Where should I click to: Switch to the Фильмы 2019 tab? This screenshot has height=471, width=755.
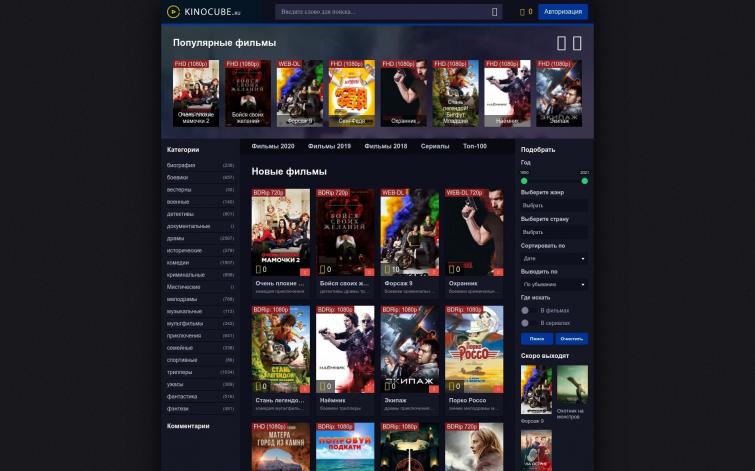click(x=329, y=146)
